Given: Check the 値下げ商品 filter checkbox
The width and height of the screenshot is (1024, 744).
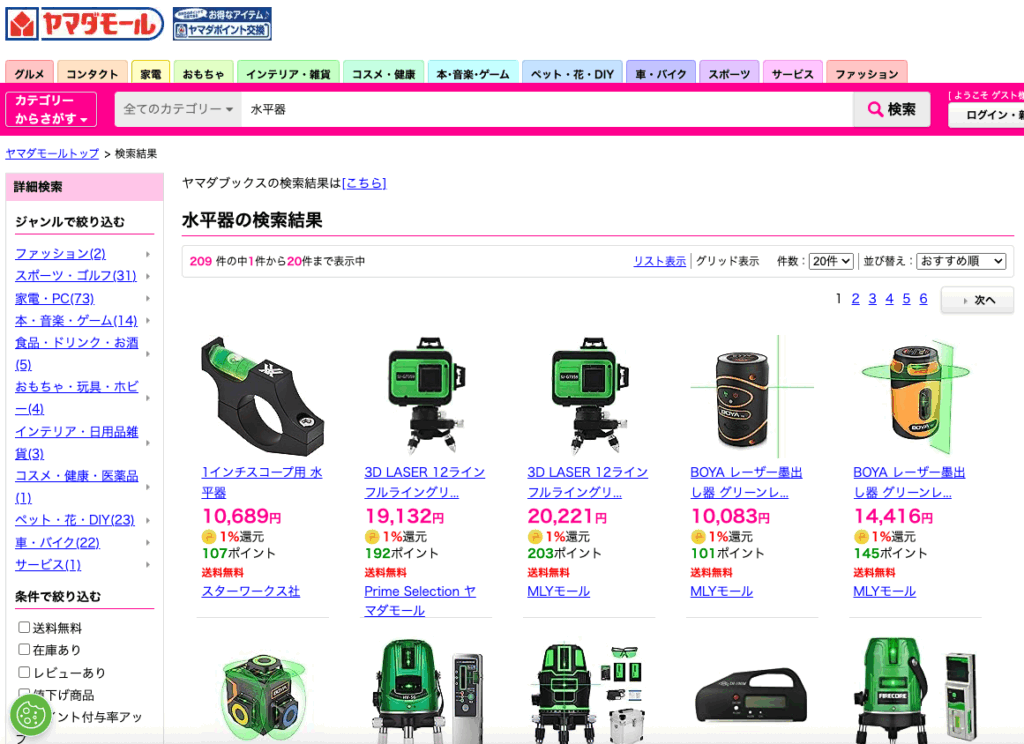Looking at the screenshot, I should [x=24, y=692].
